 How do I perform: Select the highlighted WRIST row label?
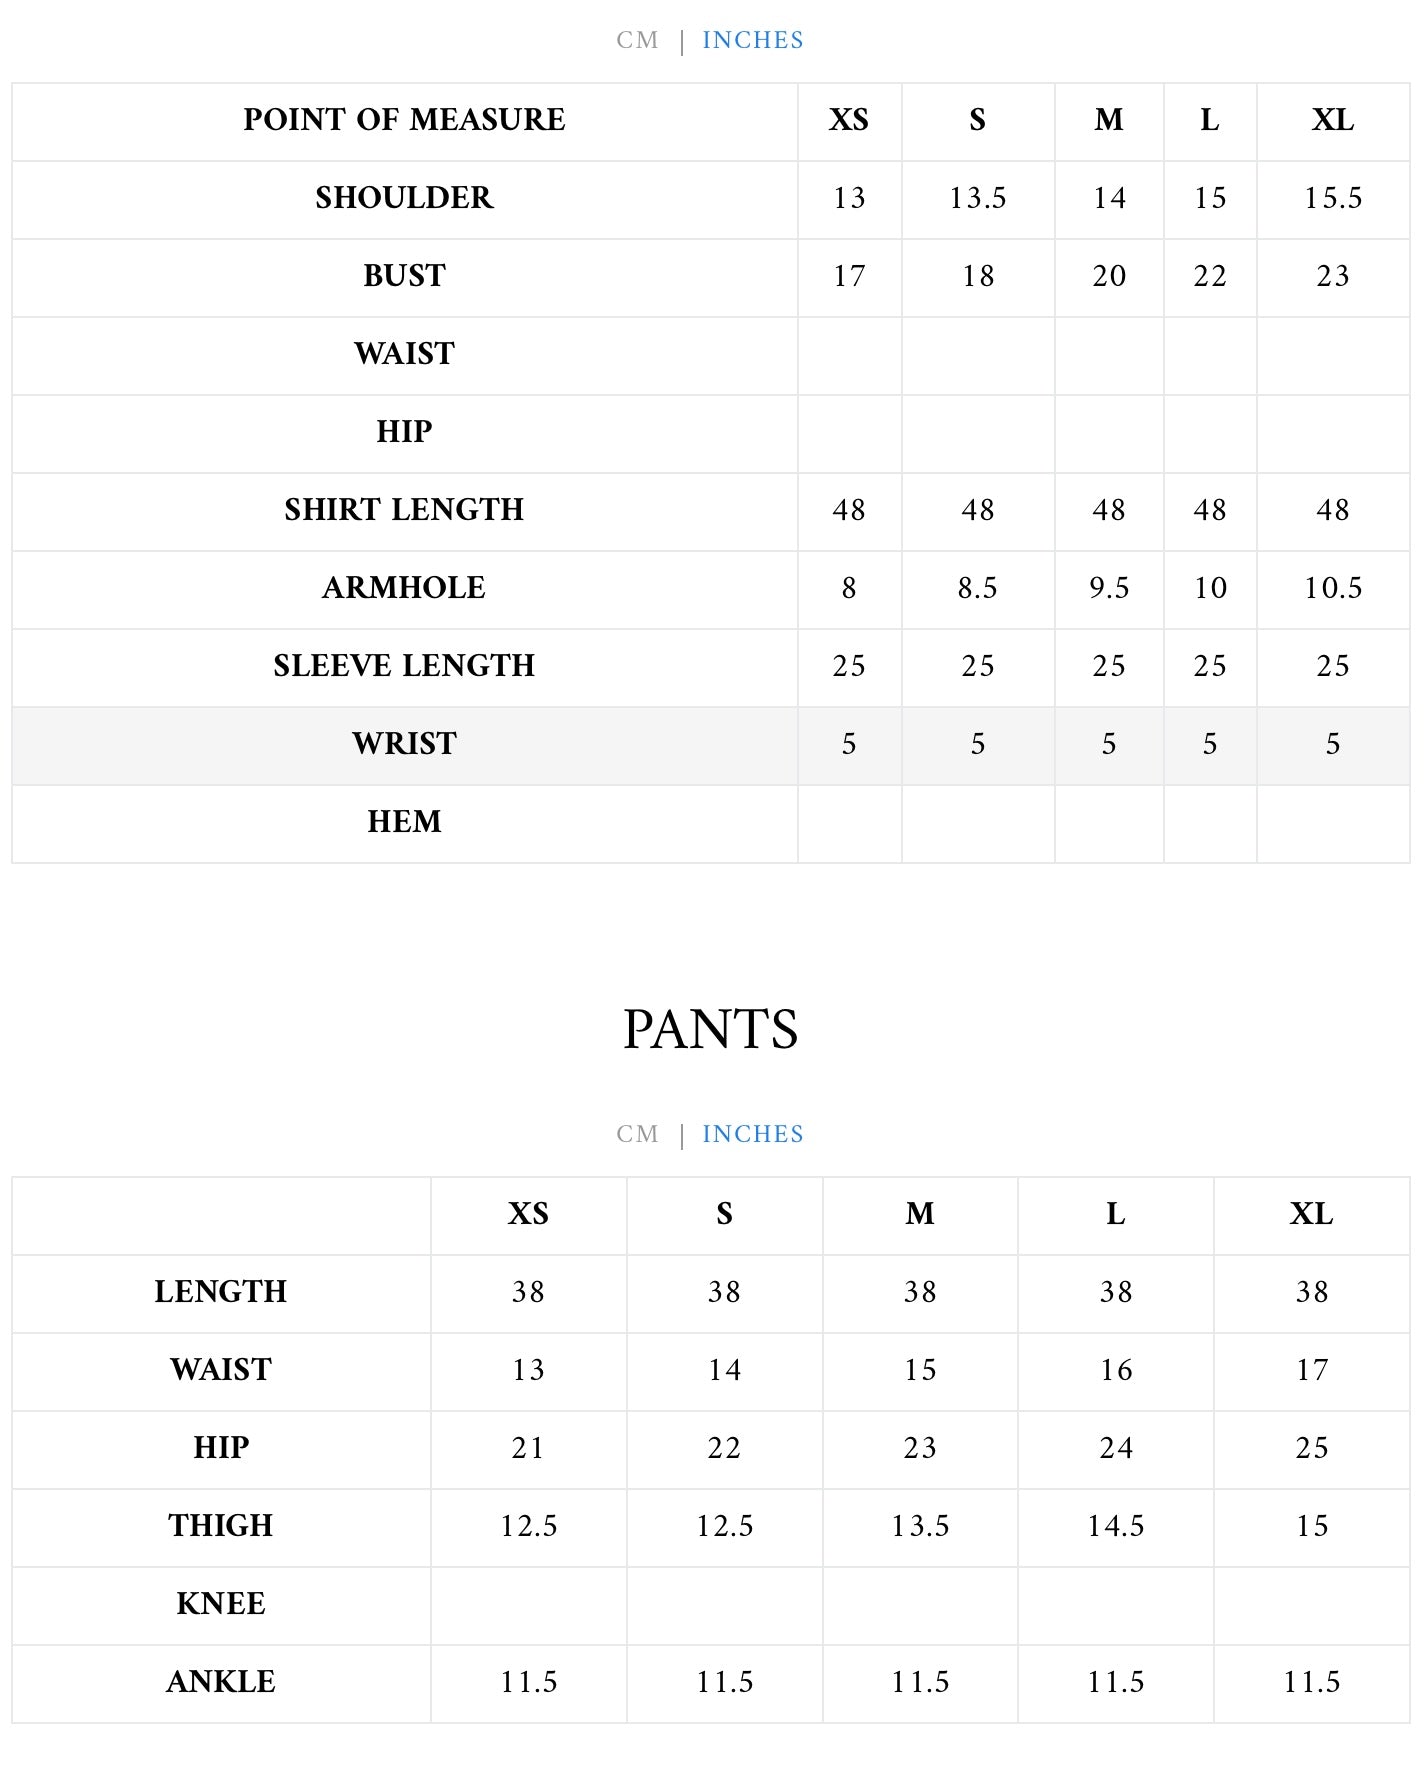(404, 744)
